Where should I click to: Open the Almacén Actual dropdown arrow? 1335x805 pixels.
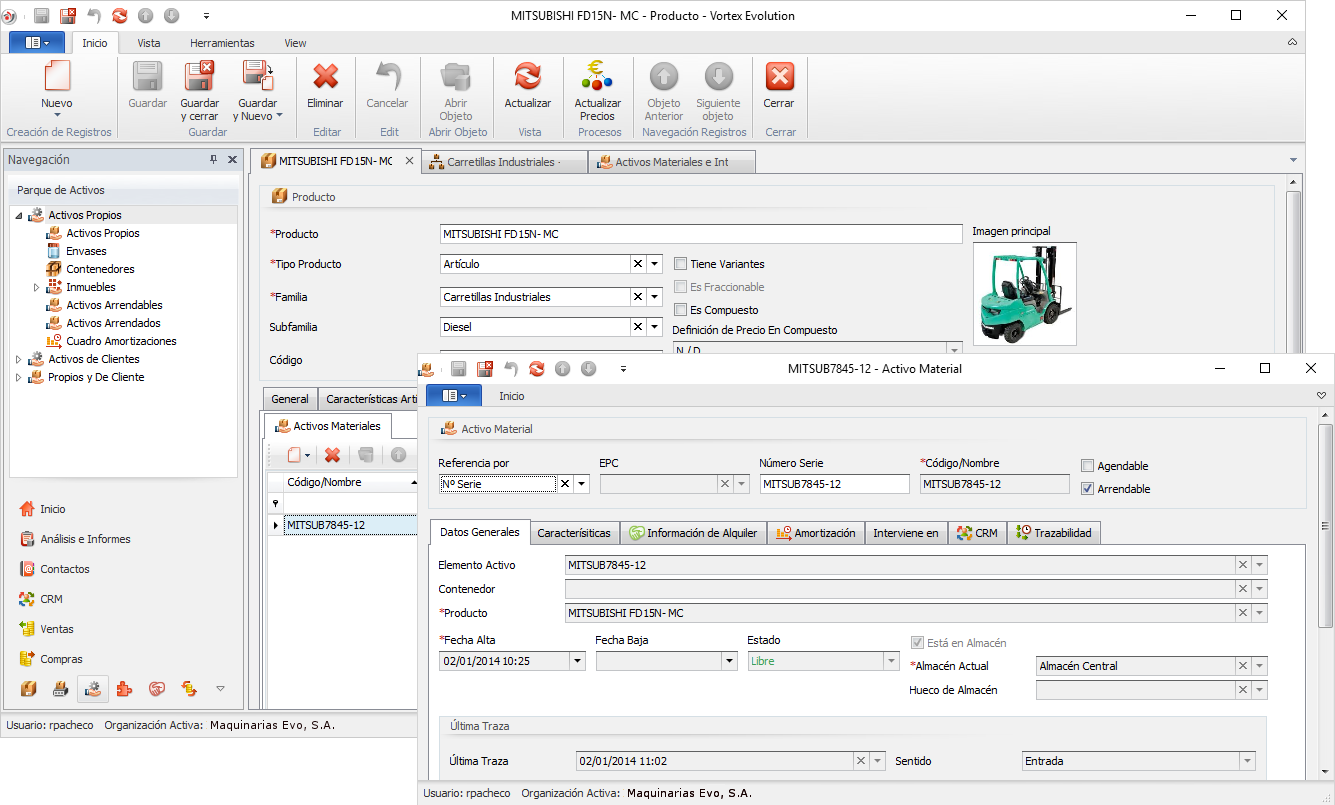point(1260,666)
